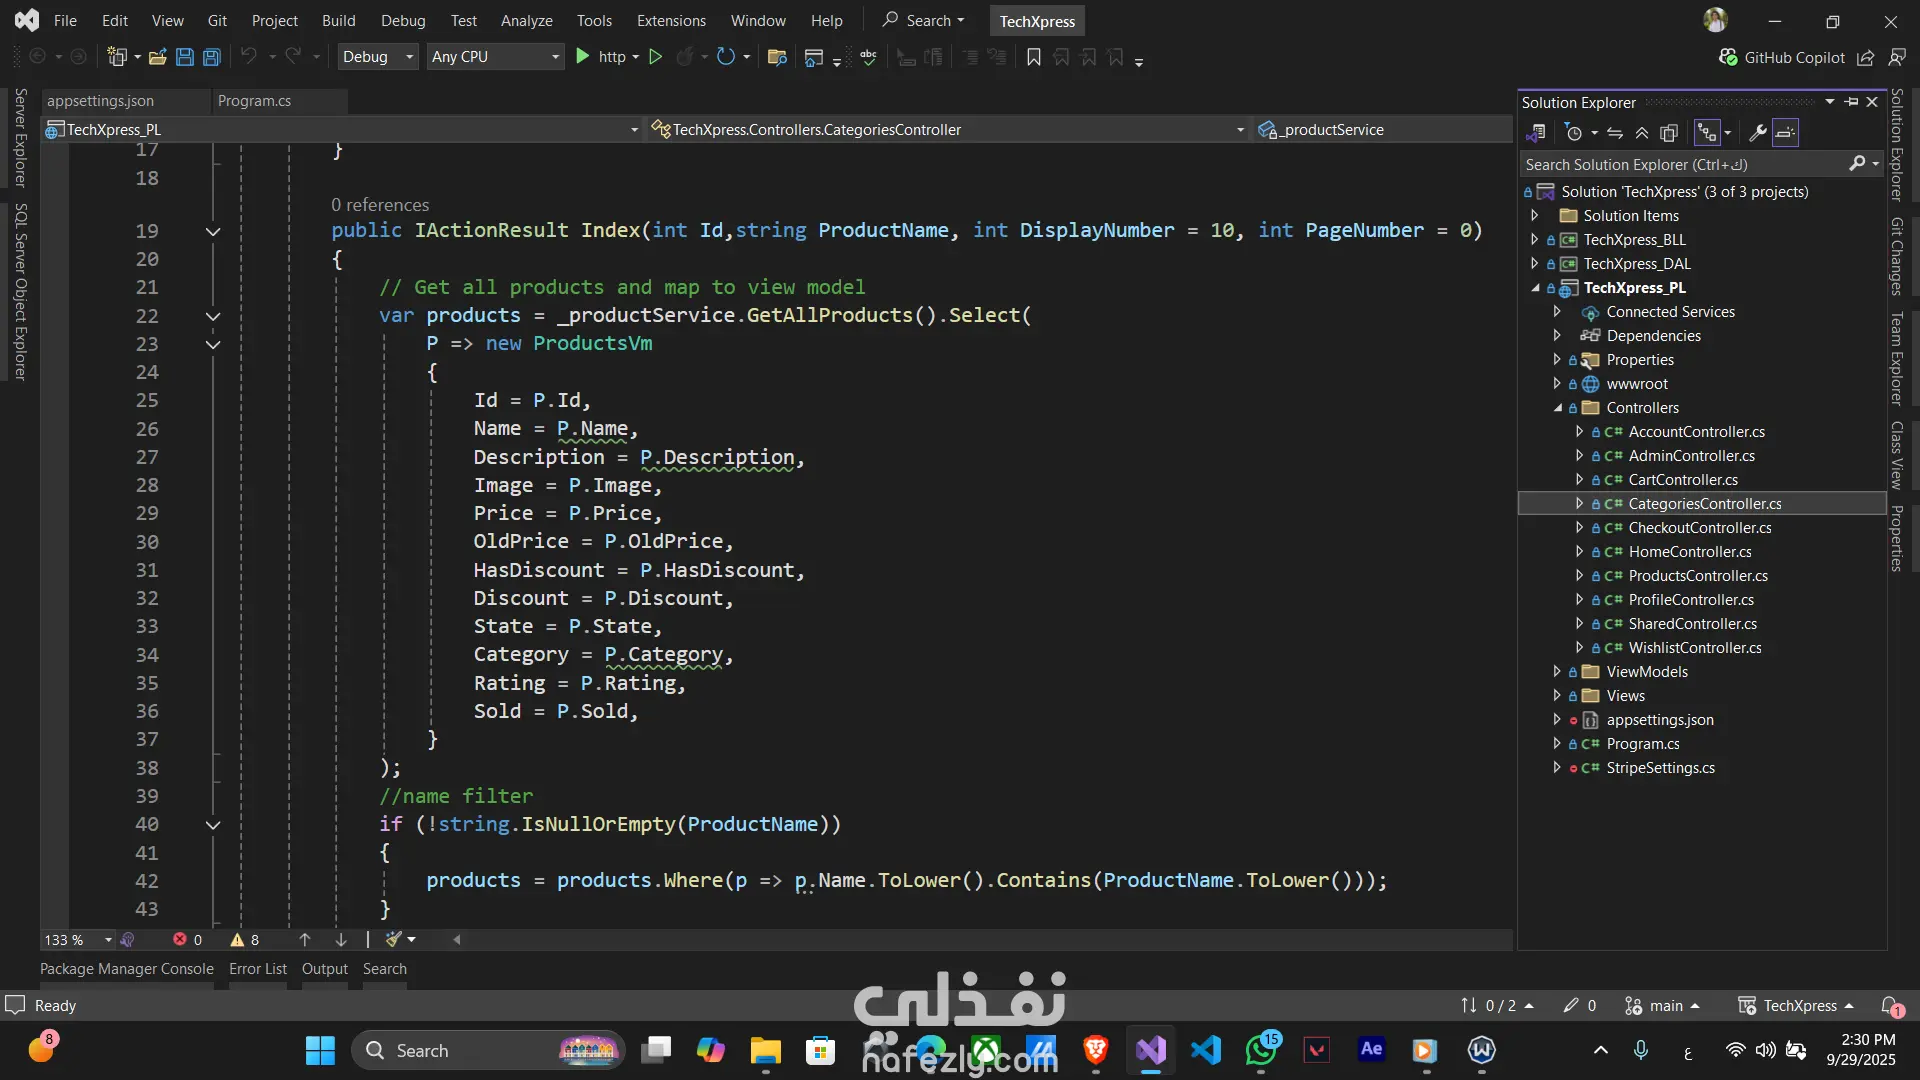
Task: Toggle auto-hide pin on Solution Explorer
Action: [x=1851, y=102]
